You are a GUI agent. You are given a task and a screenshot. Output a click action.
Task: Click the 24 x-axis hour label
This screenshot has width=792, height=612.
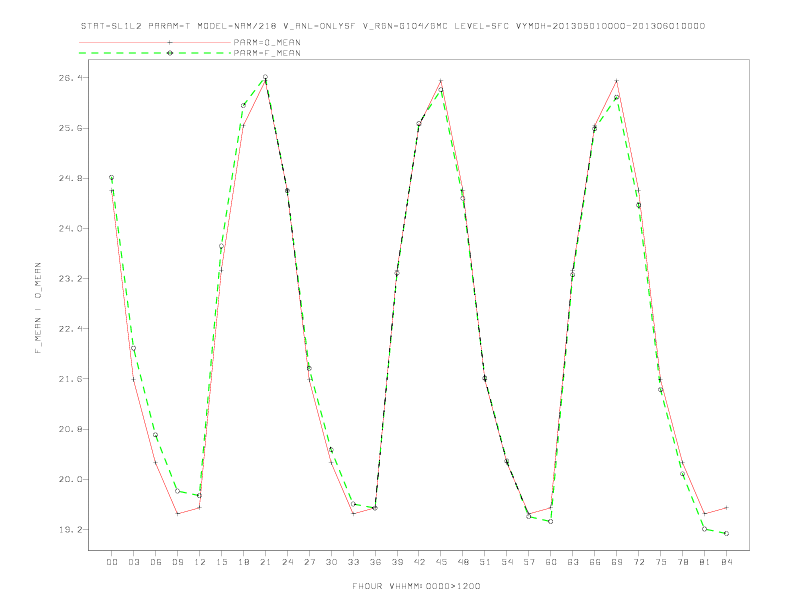(287, 562)
